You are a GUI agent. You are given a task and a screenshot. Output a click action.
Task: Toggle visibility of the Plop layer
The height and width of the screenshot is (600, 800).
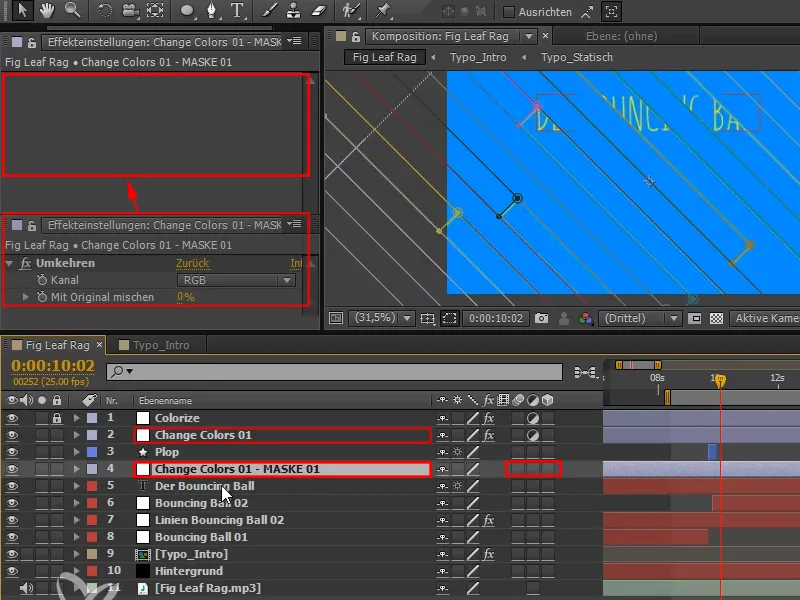12,452
